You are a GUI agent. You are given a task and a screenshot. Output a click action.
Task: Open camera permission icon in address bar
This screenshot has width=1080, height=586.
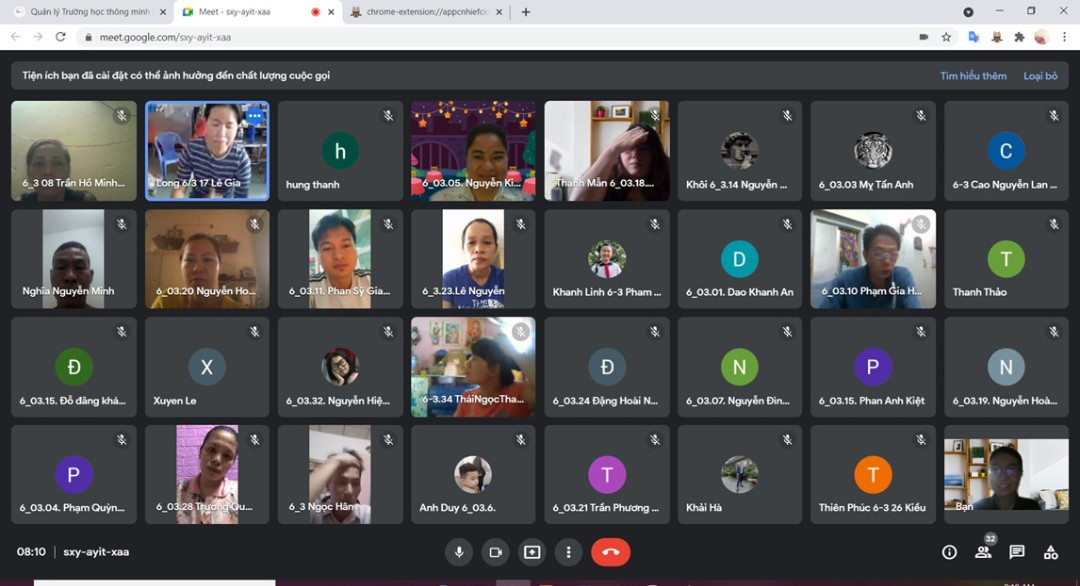point(924,37)
